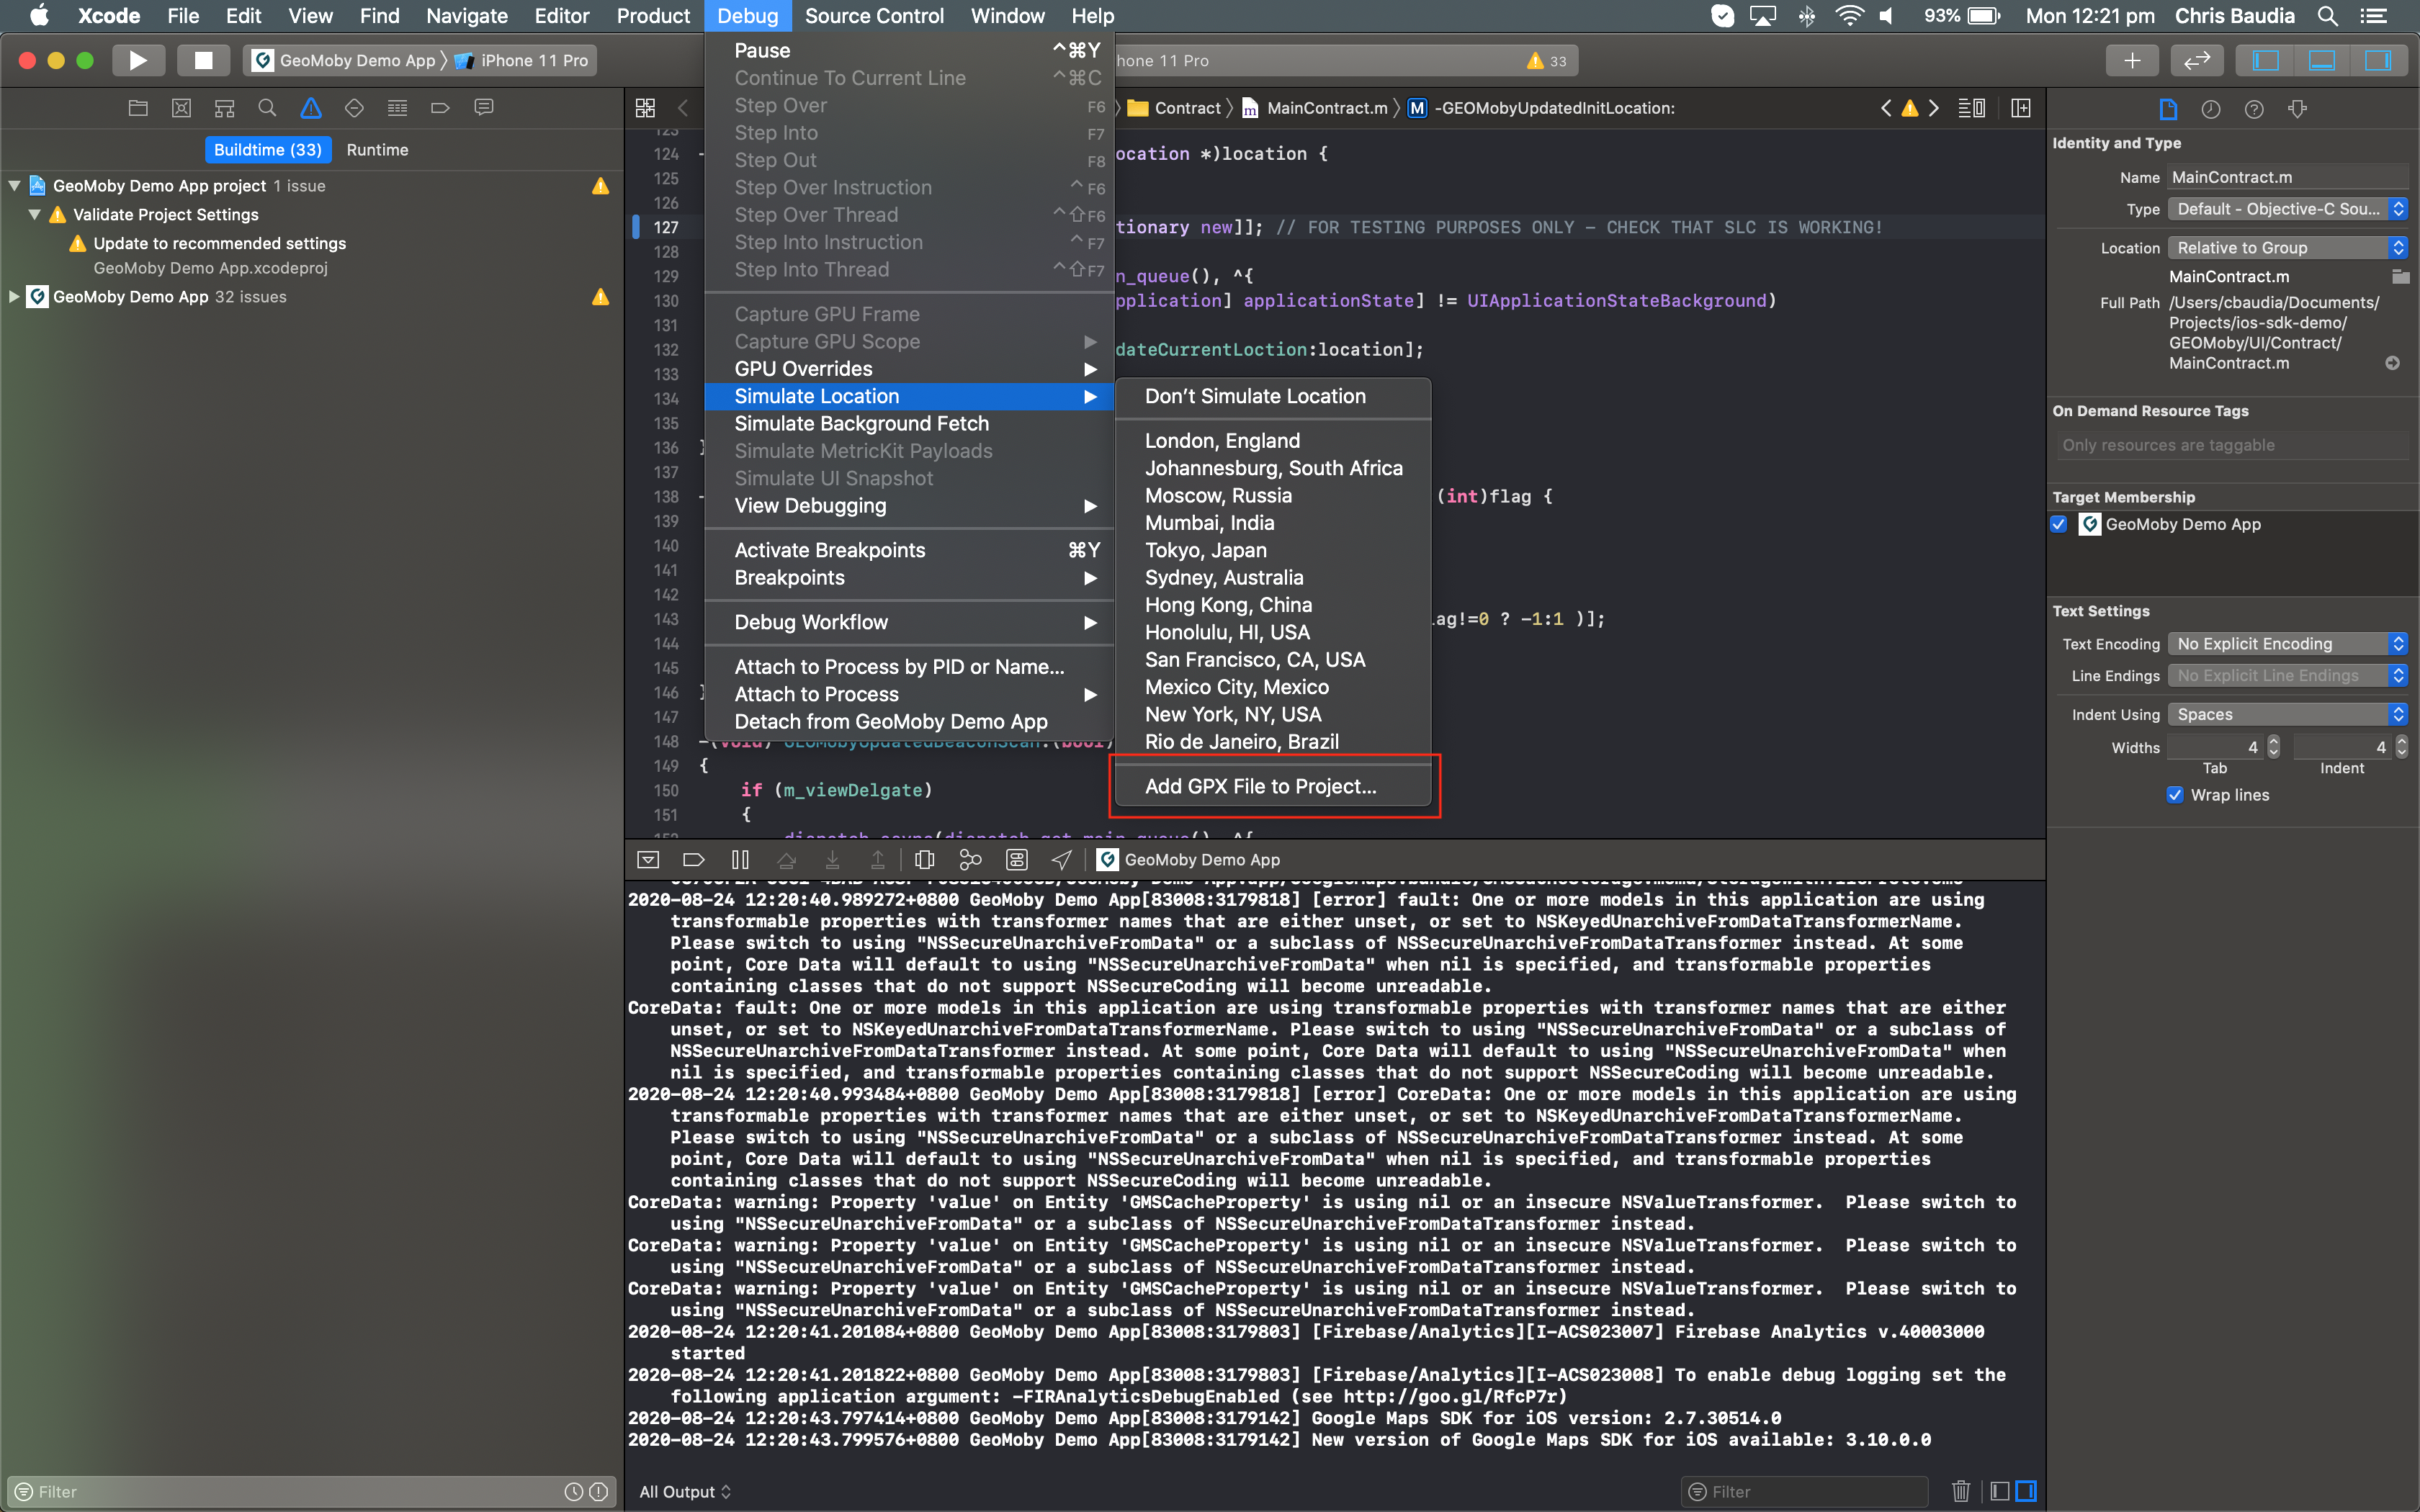The width and height of the screenshot is (2420, 1512).
Task: Toggle the navigator panel visibility button
Action: (x=2266, y=61)
